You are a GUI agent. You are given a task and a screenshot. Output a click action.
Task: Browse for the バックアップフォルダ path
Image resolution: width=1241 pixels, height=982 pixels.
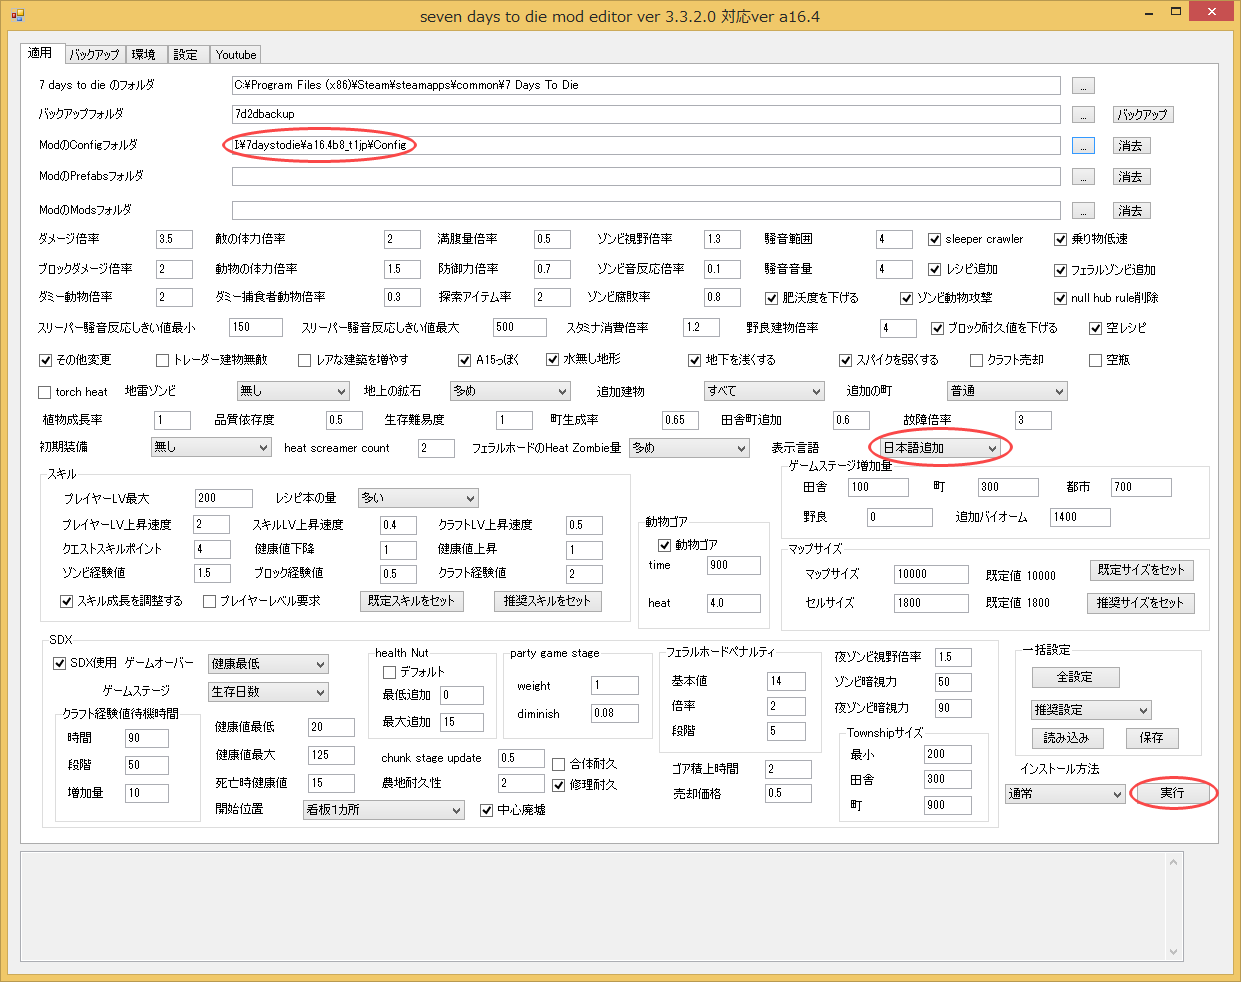coord(1083,115)
